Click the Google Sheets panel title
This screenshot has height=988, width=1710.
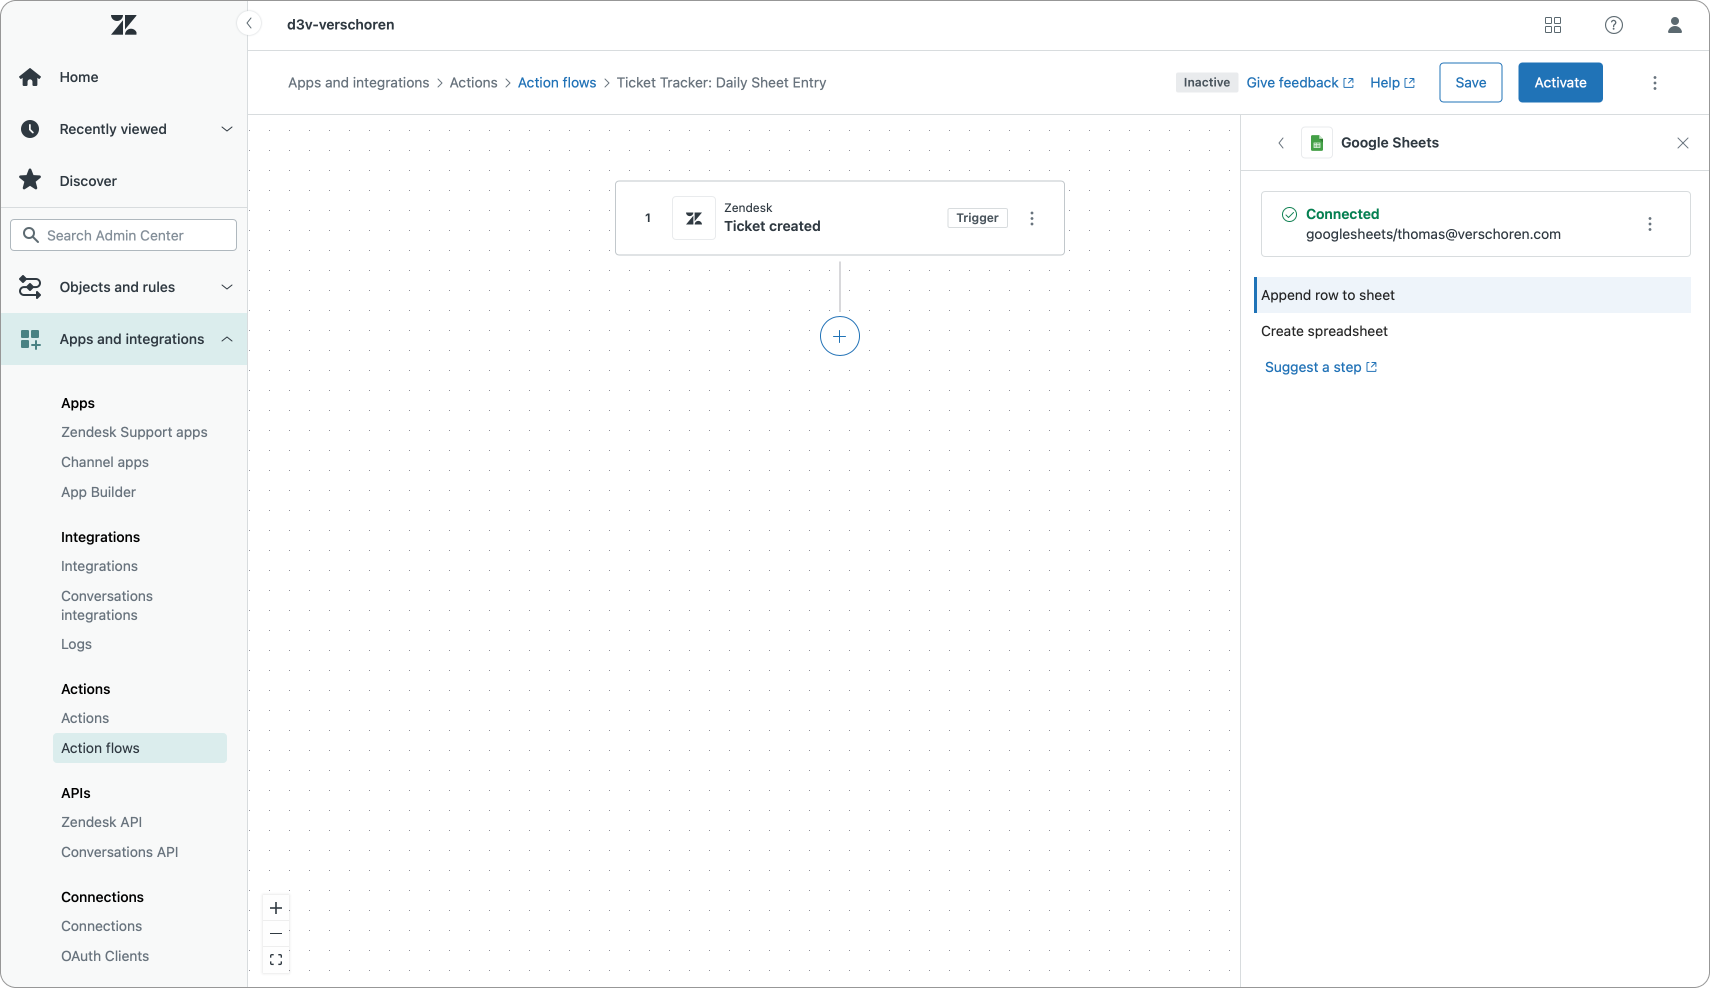tap(1390, 143)
